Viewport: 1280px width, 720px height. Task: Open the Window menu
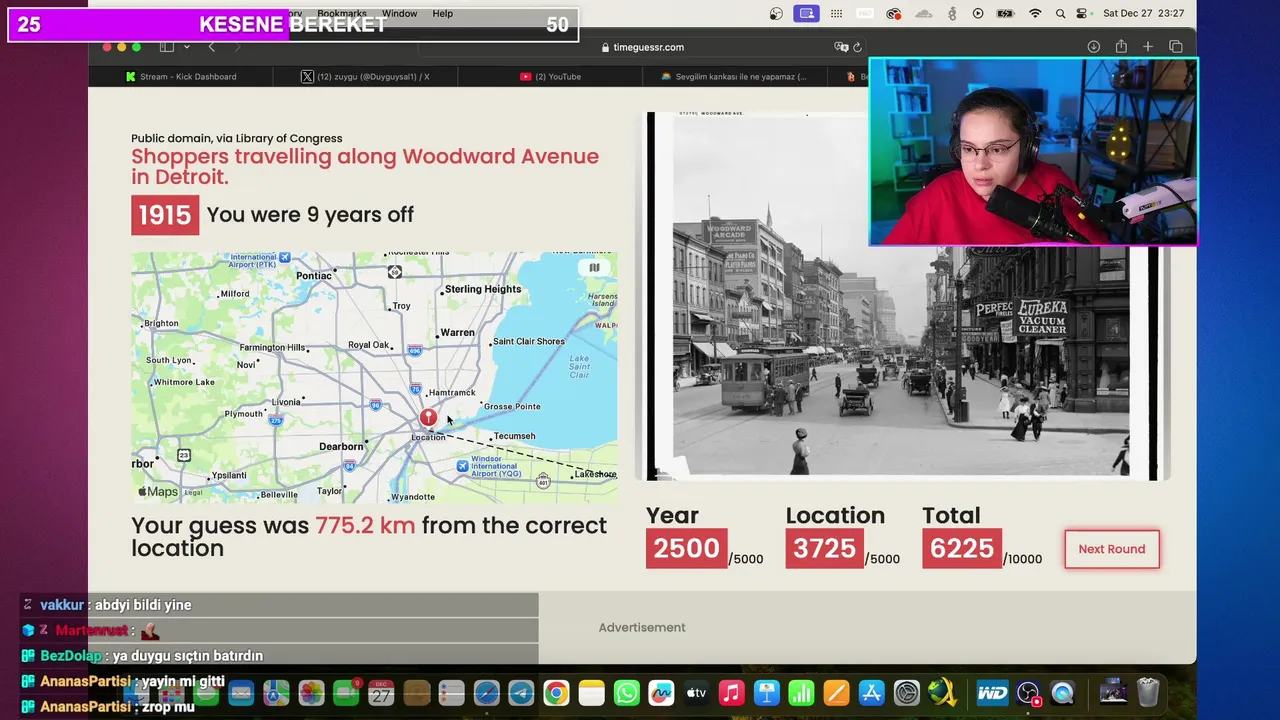[399, 14]
